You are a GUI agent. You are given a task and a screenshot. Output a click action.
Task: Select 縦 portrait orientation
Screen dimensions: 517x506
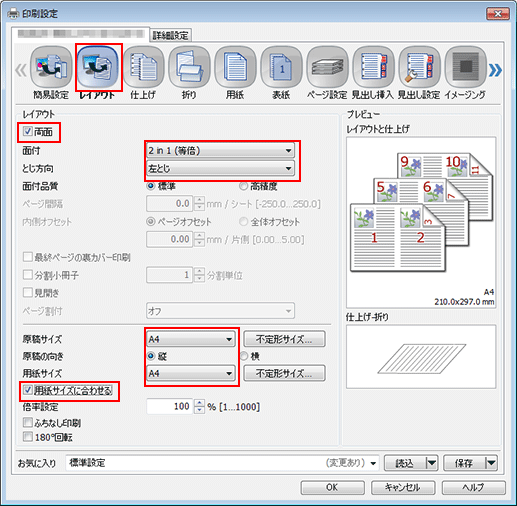click(x=151, y=356)
